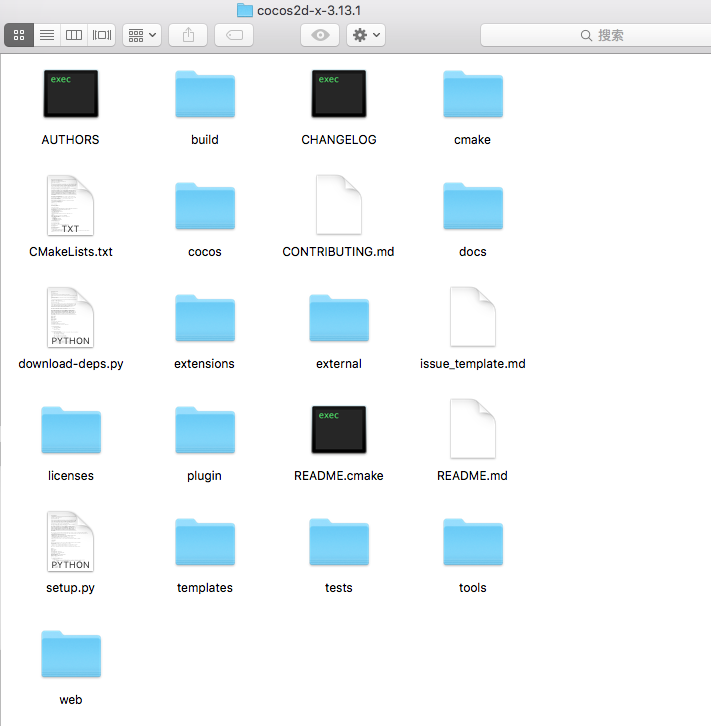Click the 'templates' folder name label
The width and height of the screenshot is (711, 726).
pyautogui.click(x=205, y=588)
